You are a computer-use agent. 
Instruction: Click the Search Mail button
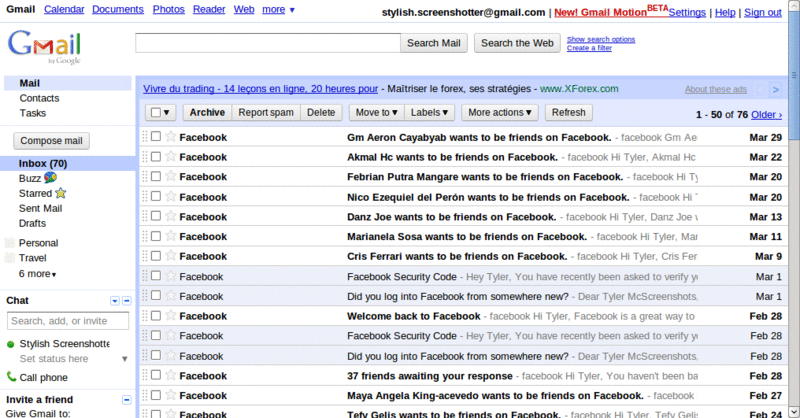pyautogui.click(x=434, y=43)
